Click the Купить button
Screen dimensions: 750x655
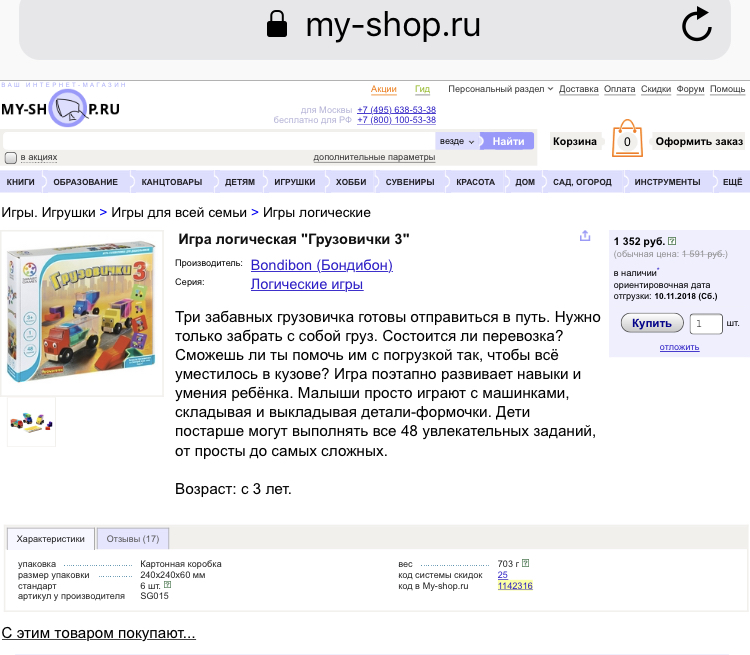click(x=652, y=323)
